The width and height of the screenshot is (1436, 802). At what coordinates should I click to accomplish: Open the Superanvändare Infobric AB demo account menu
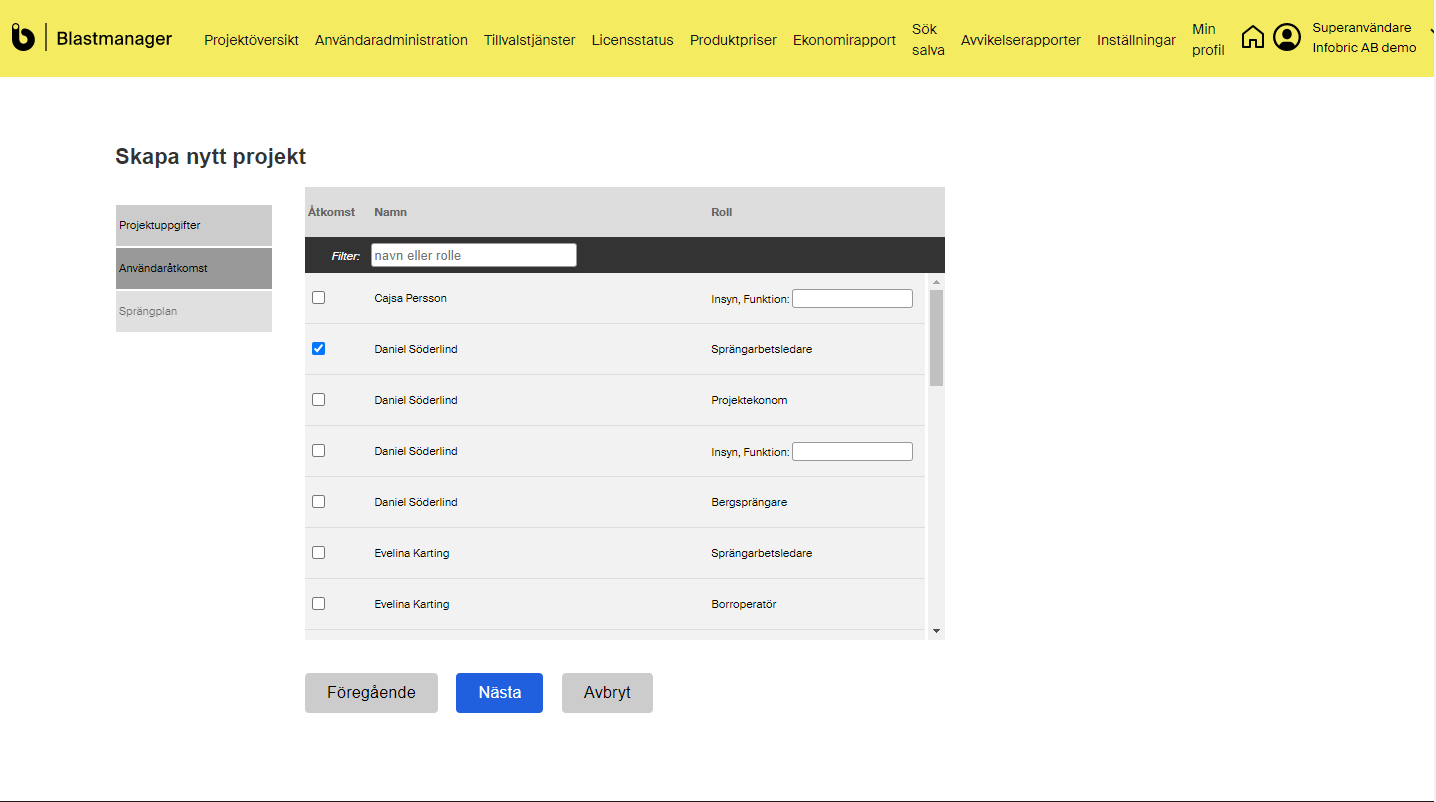click(1364, 38)
